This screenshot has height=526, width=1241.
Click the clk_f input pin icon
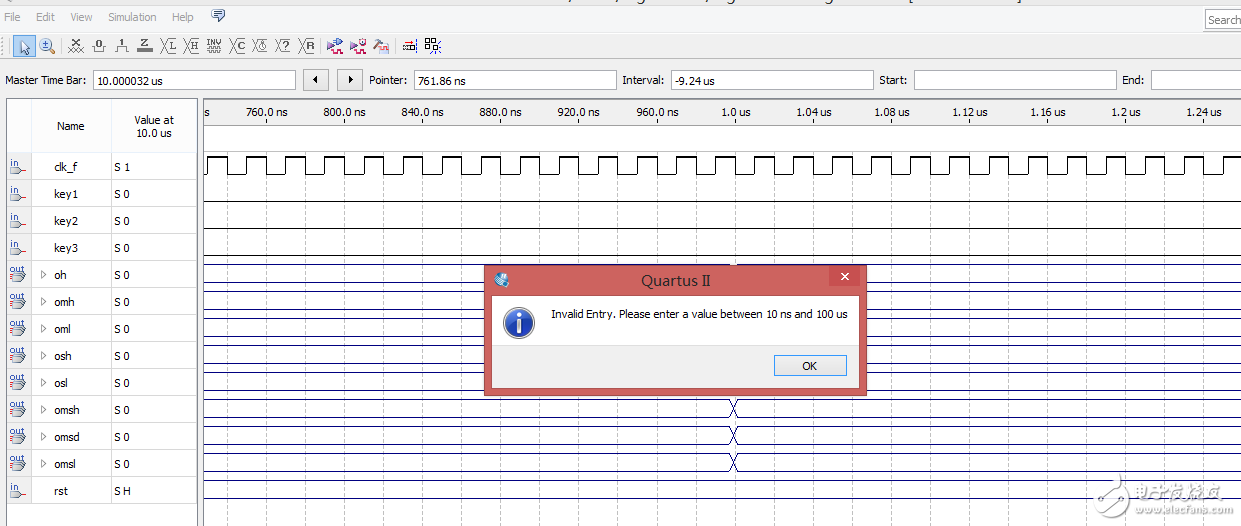[x=18, y=167]
